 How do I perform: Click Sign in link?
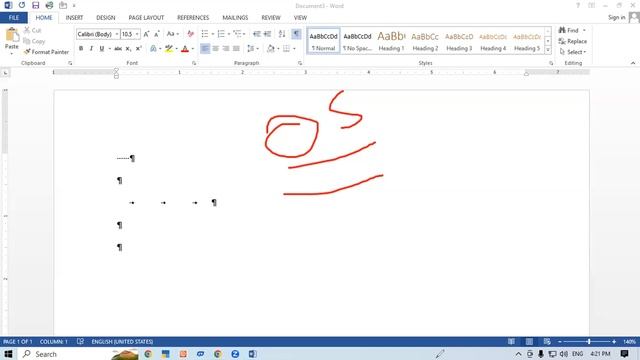pyautogui.click(x=616, y=18)
